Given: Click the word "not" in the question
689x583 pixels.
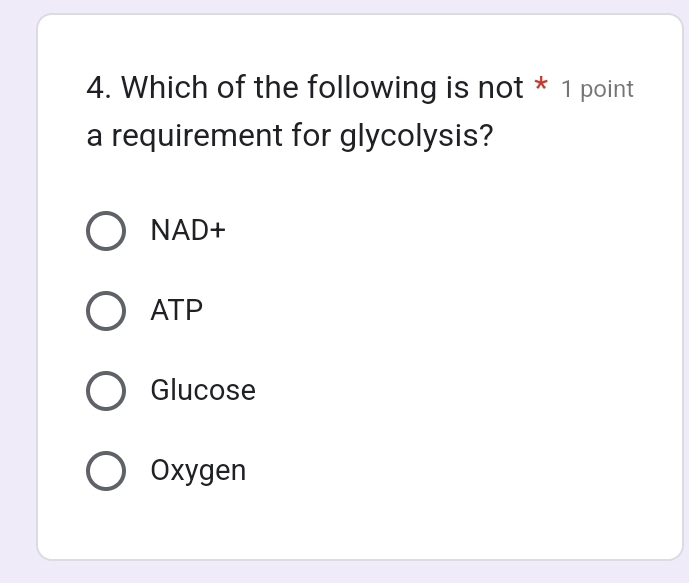Looking at the screenshot, I should coord(500,89).
